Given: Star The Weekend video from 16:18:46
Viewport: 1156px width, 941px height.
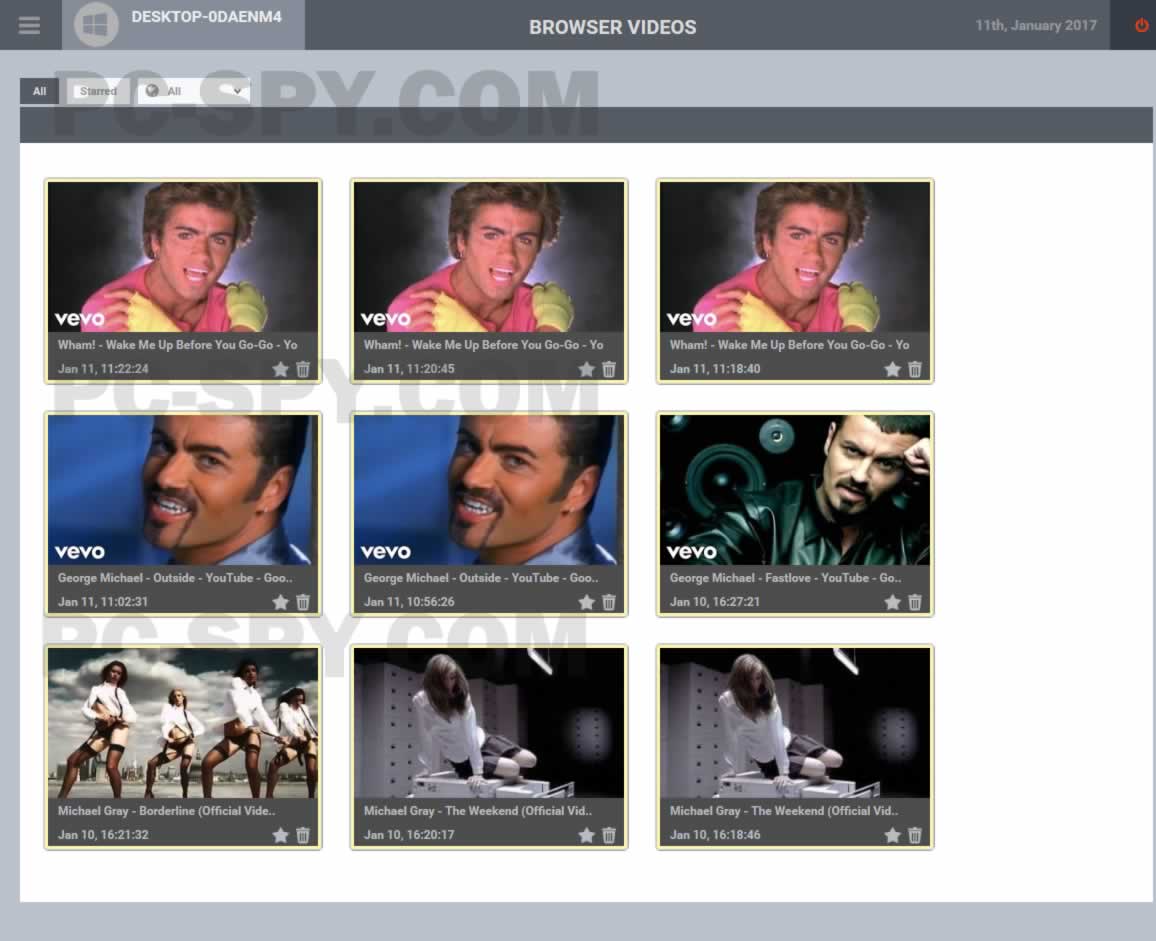Looking at the screenshot, I should pos(892,835).
